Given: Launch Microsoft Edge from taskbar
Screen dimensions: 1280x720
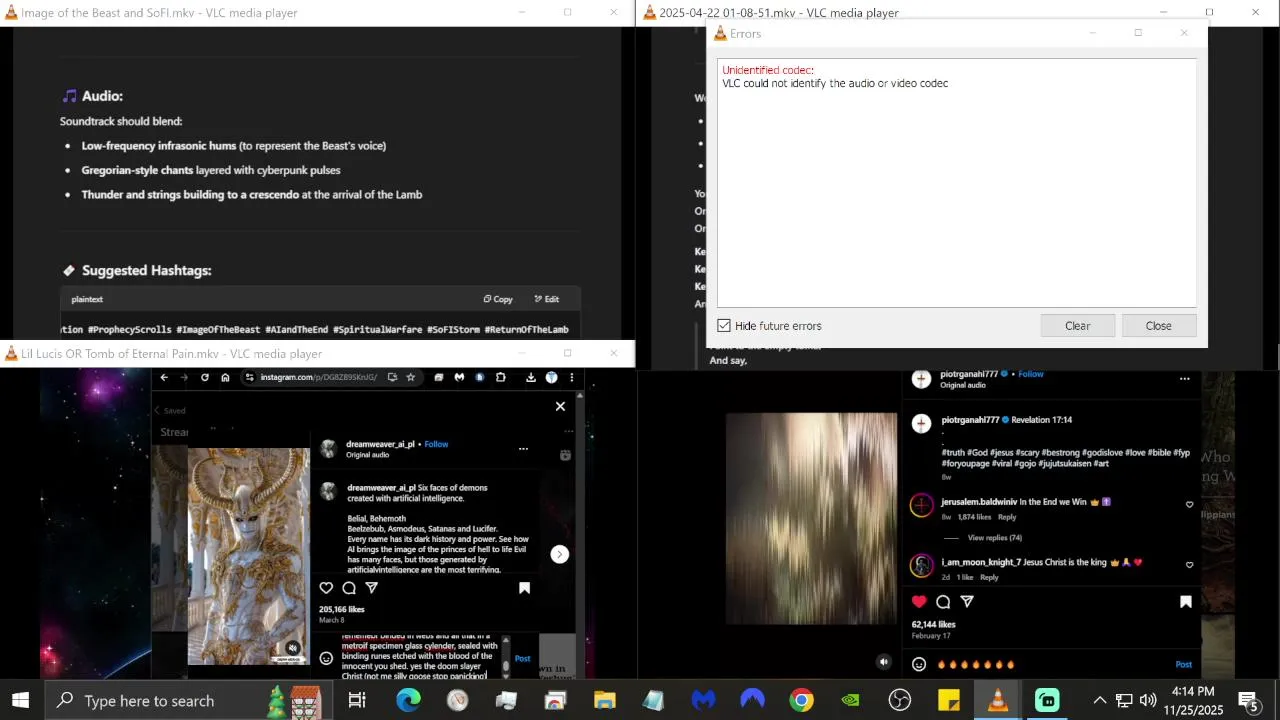Looking at the screenshot, I should tap(408, 700).
